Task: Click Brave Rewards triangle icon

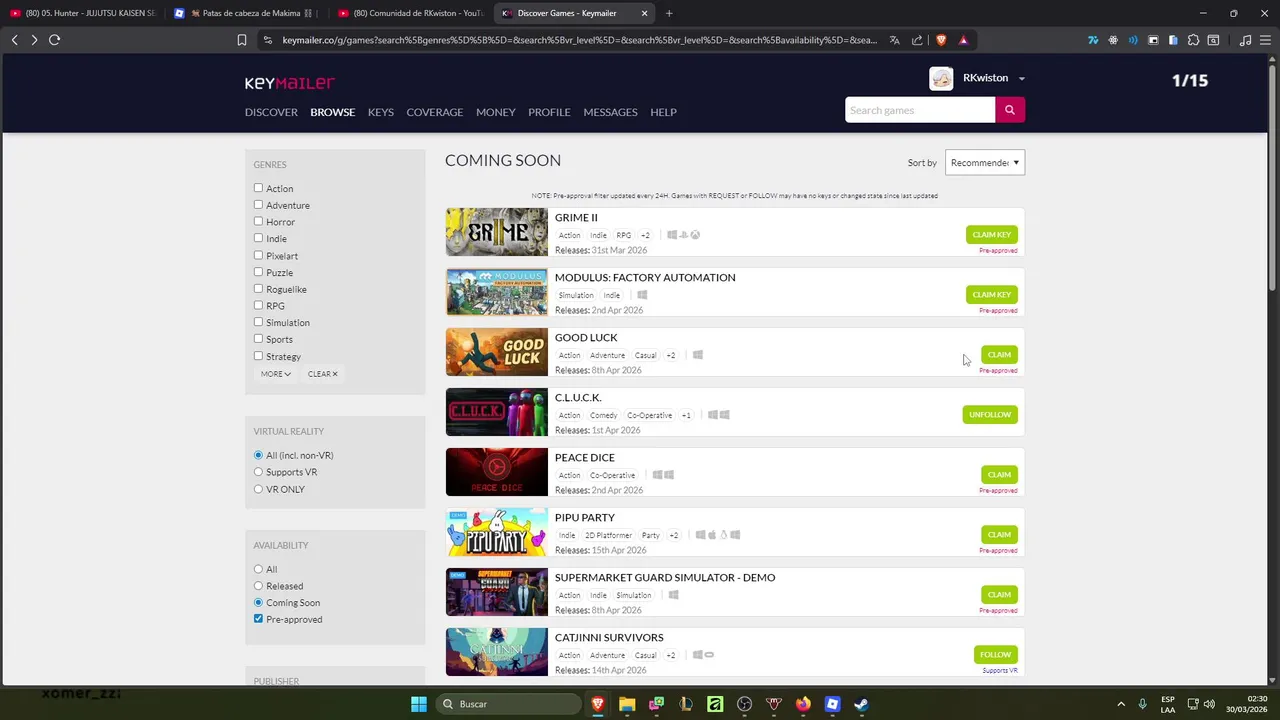Action: (x=963, y=40)
